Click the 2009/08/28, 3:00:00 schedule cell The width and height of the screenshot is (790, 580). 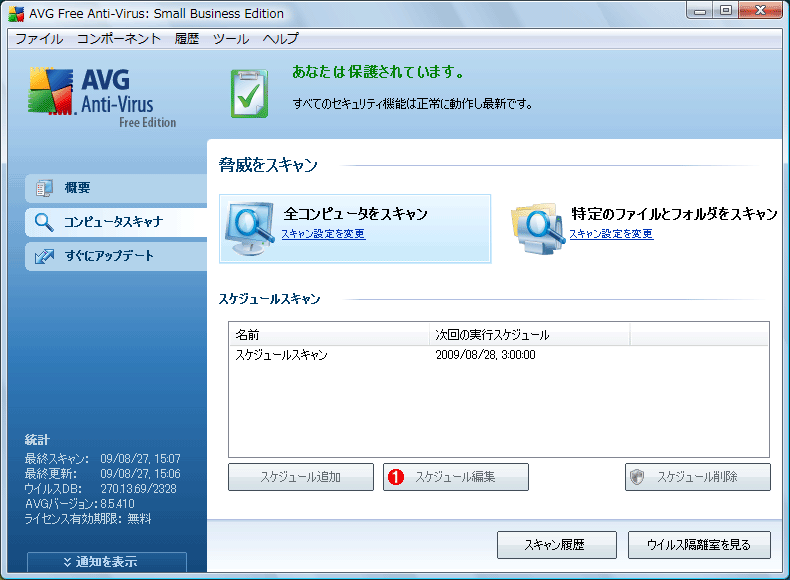485,355
